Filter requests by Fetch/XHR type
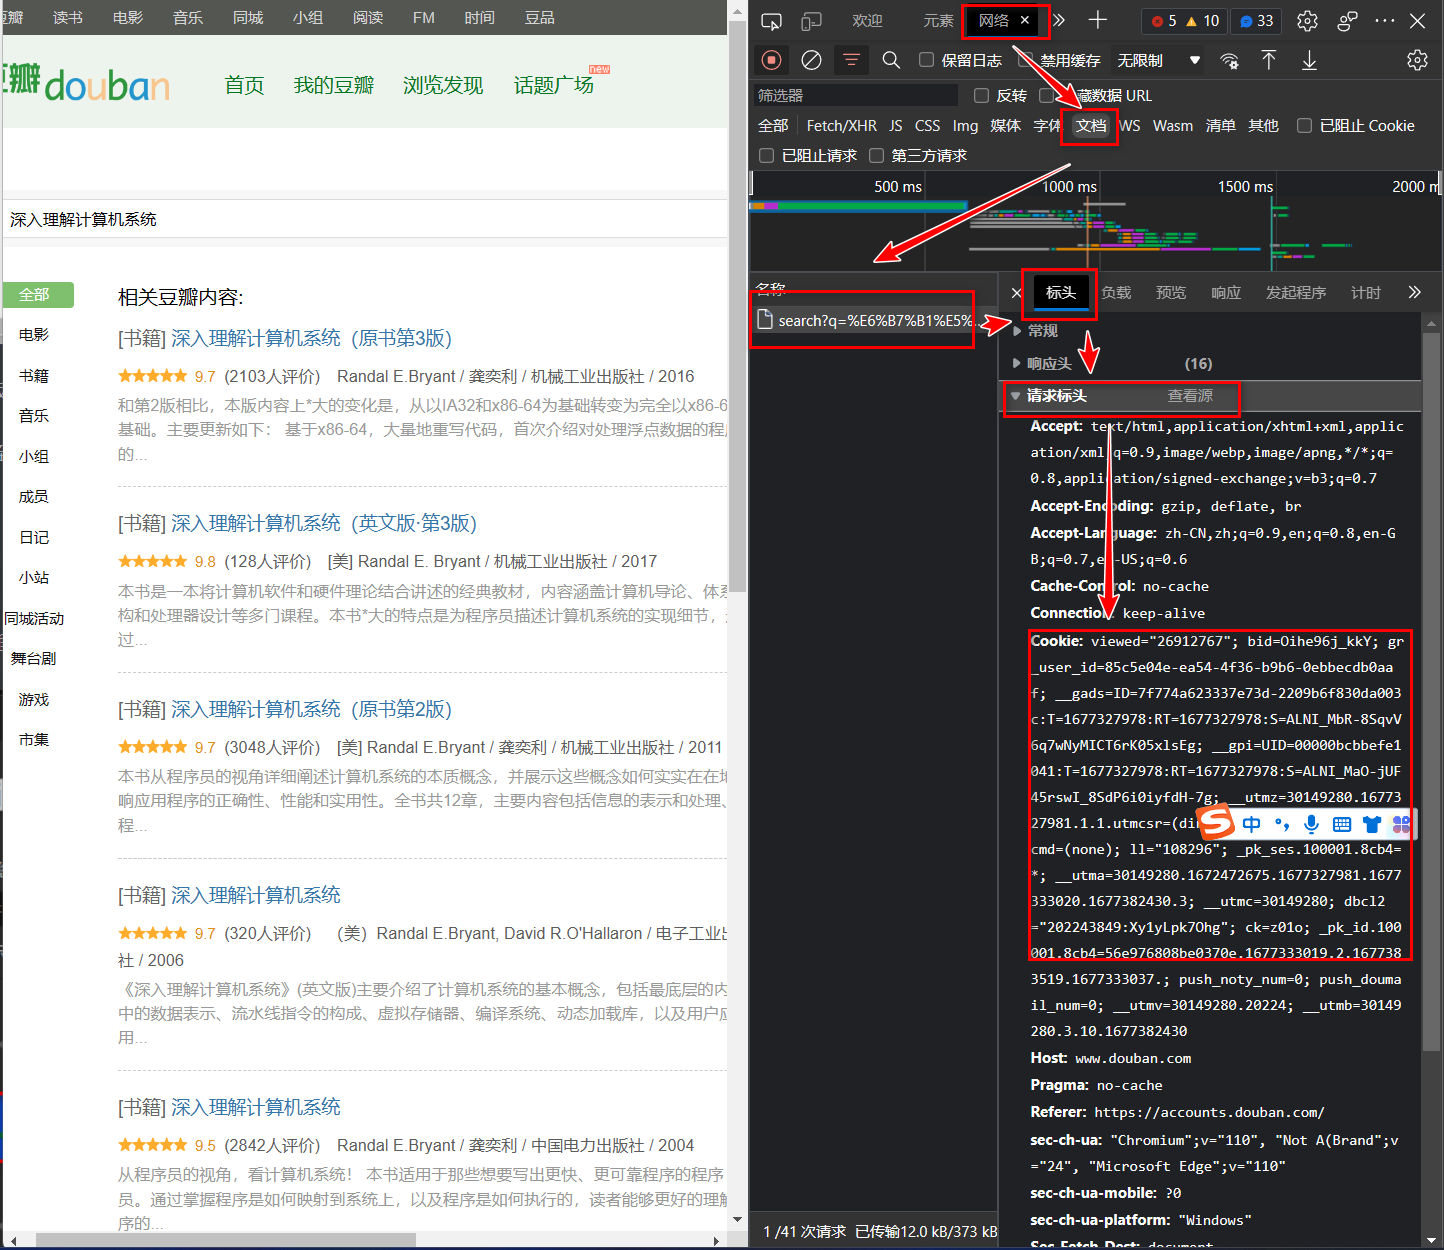The height and width of the screenshot is (1250, 1444). pyautogui.click(x=842, y=125)
